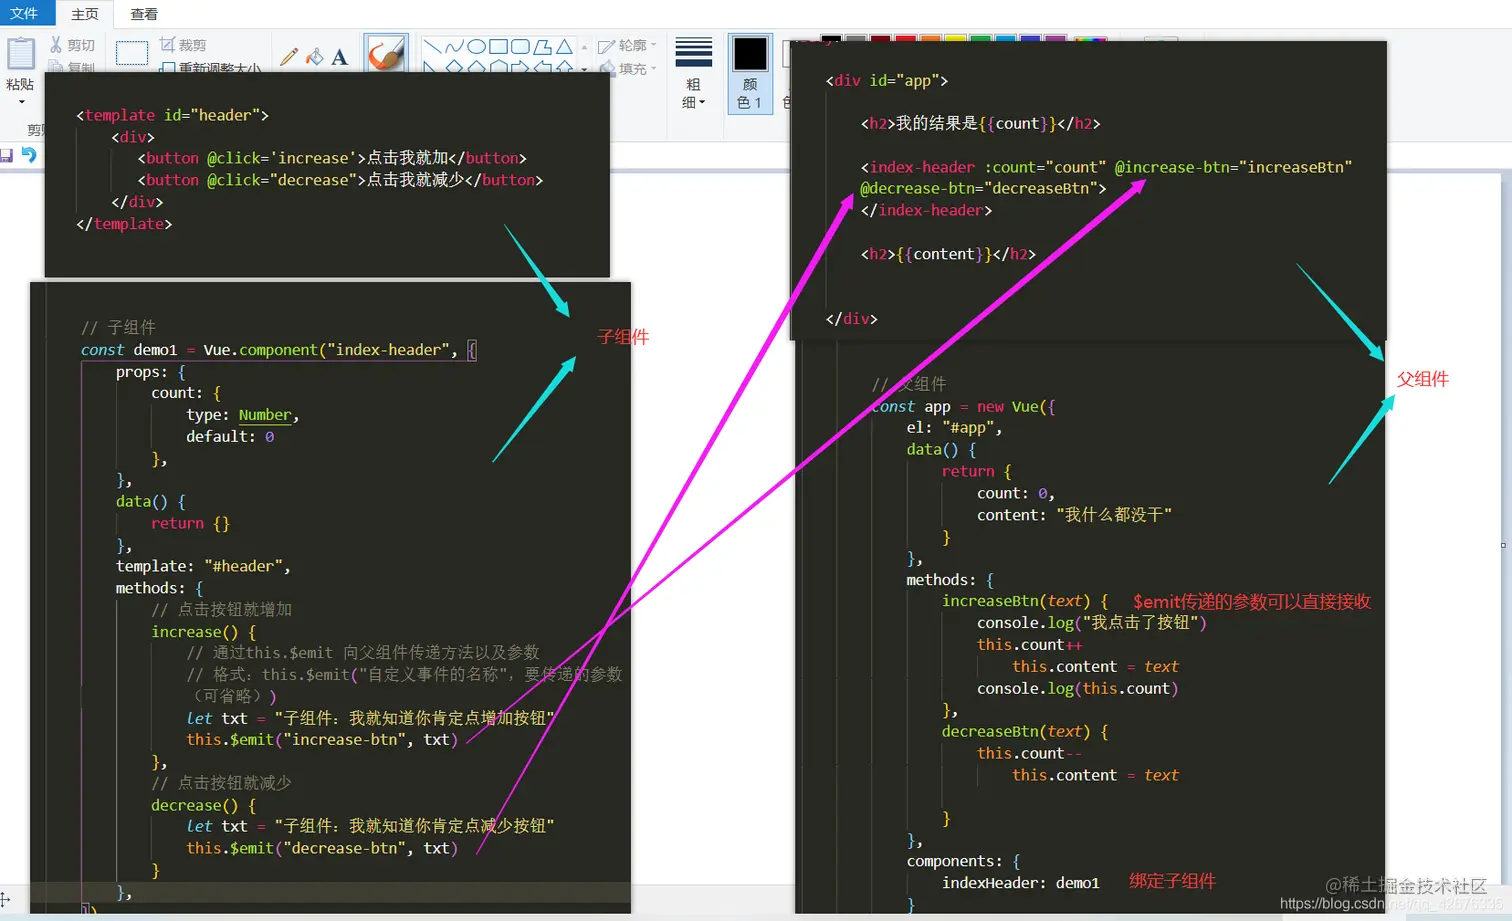Click the 粘贴 paste clipboard icon
The width and height of the screenshot is (1512, 921).
point(20,52)
